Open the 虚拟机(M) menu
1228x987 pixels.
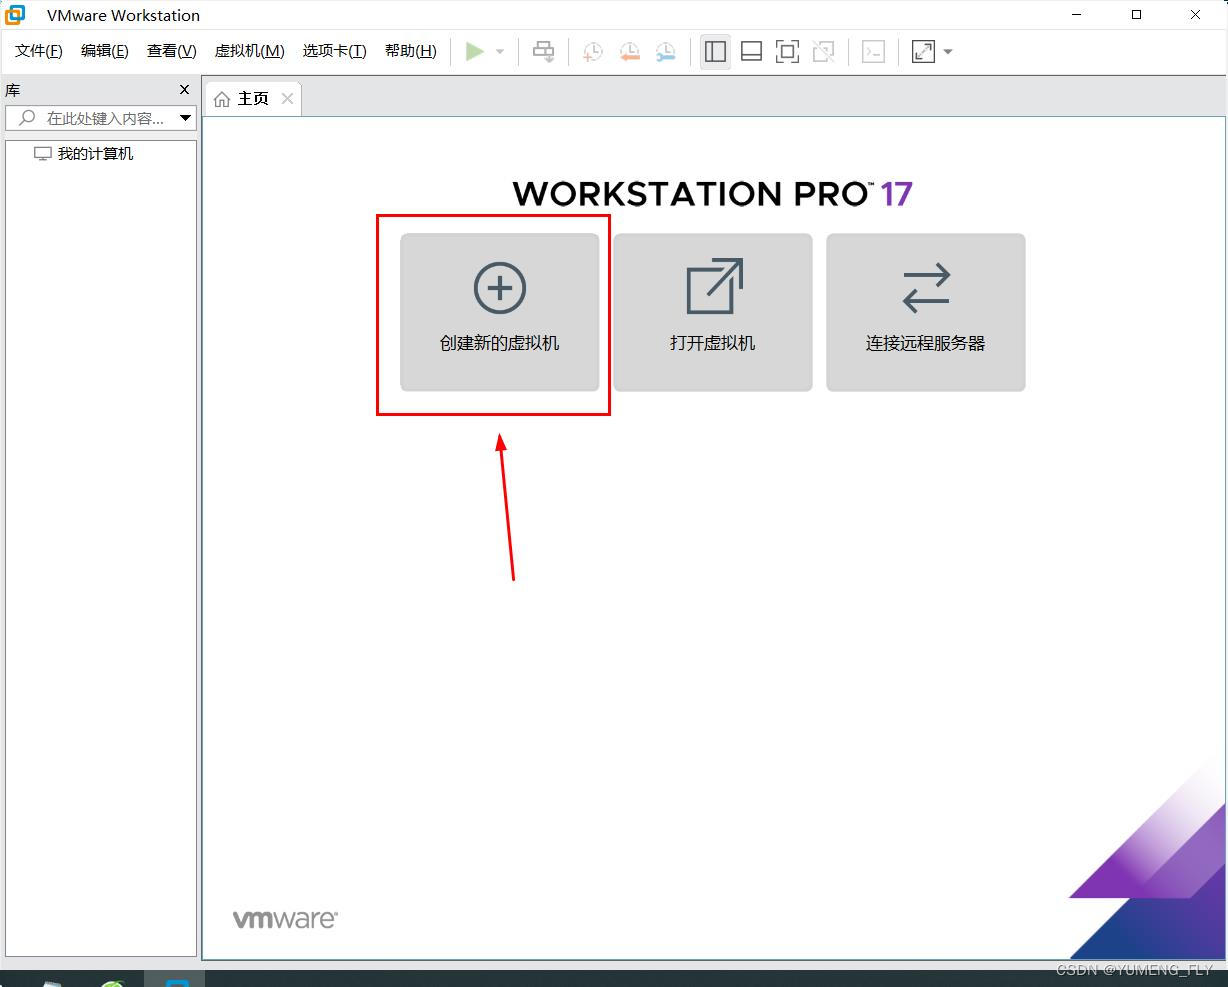click(250, 51)
